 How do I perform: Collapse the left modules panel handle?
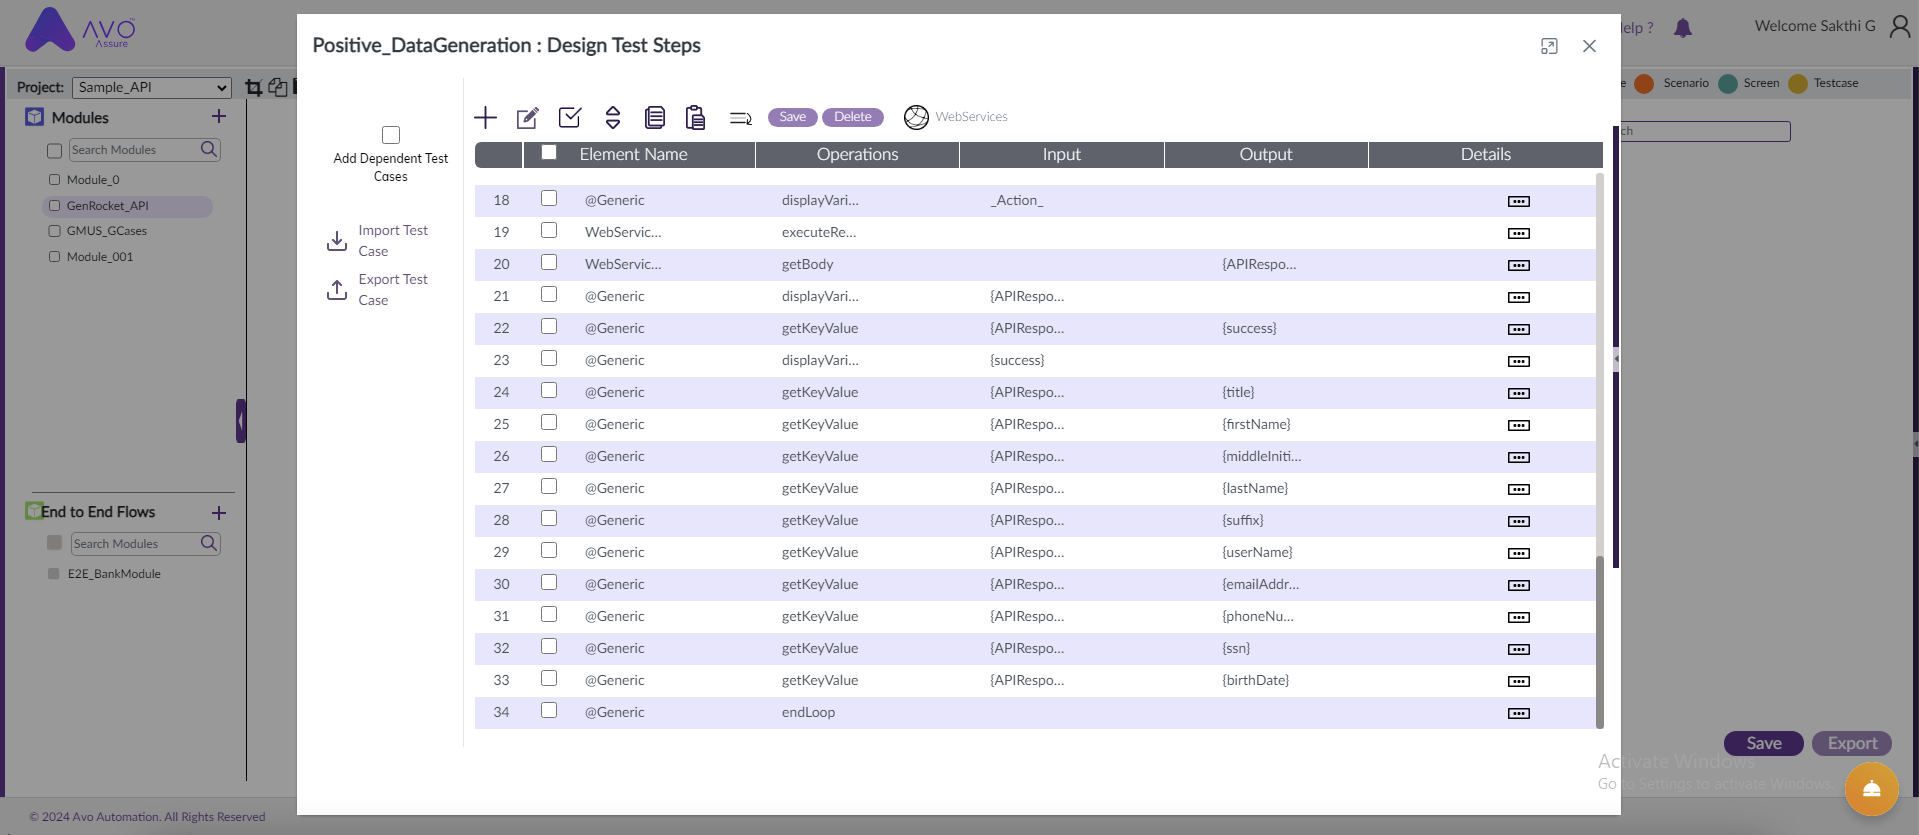pyautogui.click(x=241, y=421)
